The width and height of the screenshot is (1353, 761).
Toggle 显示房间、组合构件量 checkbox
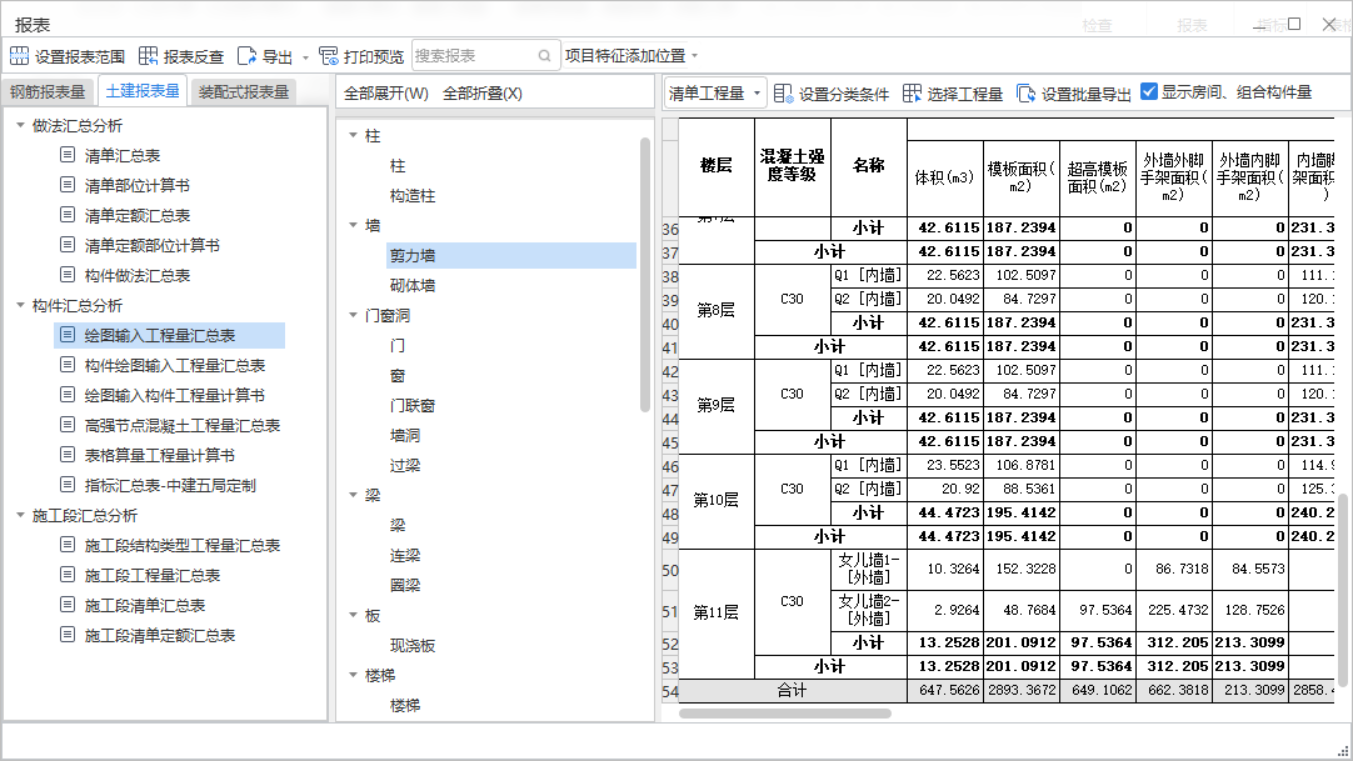pos(1149,91)
